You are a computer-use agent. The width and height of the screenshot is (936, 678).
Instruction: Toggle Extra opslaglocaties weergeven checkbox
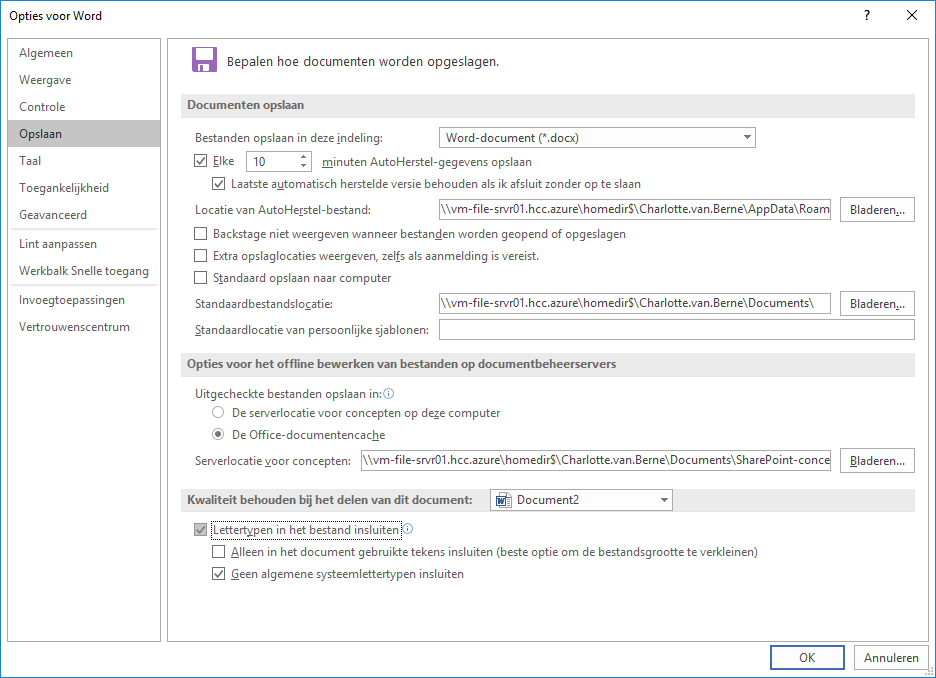pyautogui.click(x=201, y=256)
